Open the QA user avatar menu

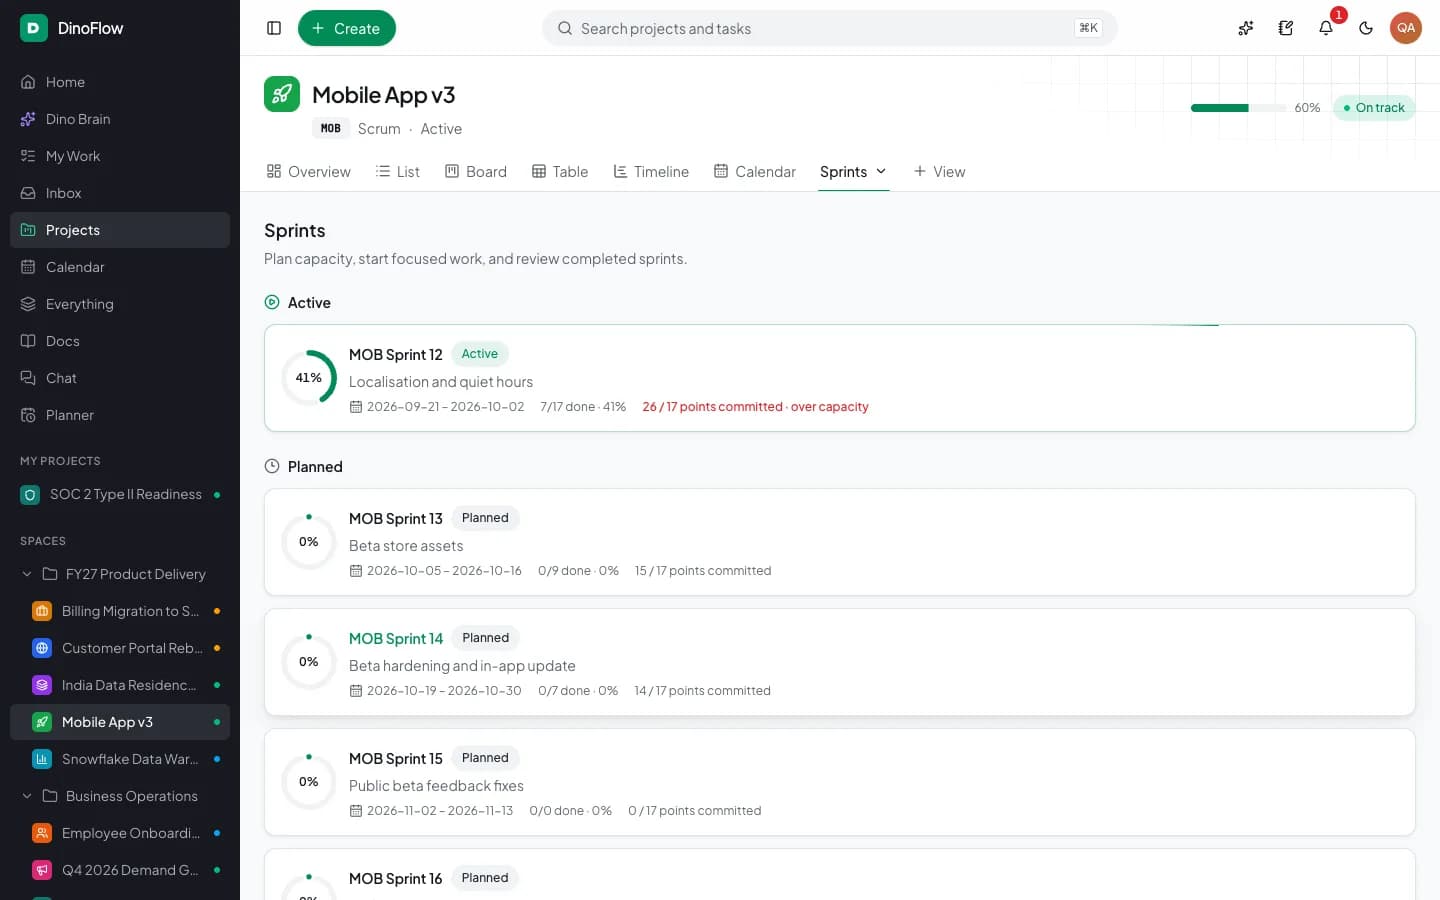(1406, 28)
